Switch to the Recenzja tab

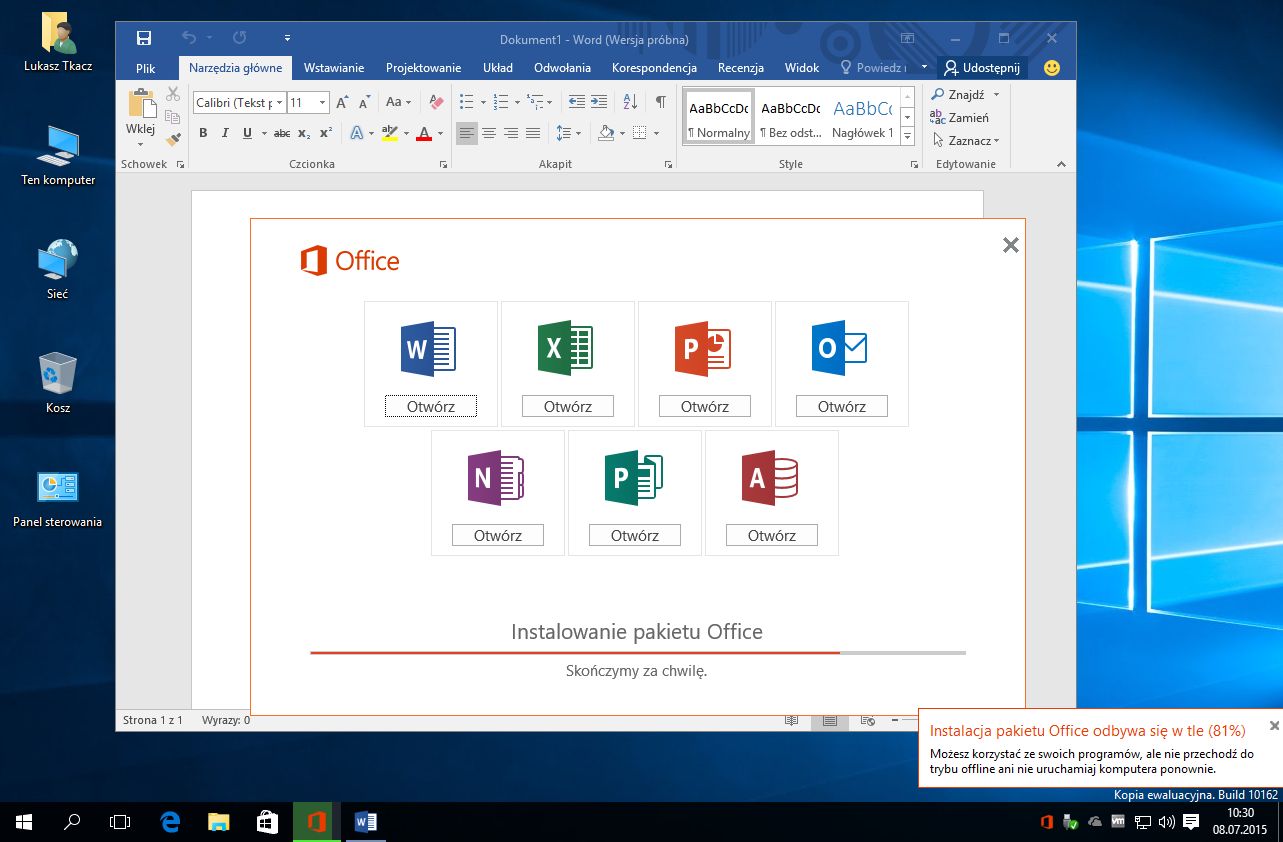[x=741, y=68]
